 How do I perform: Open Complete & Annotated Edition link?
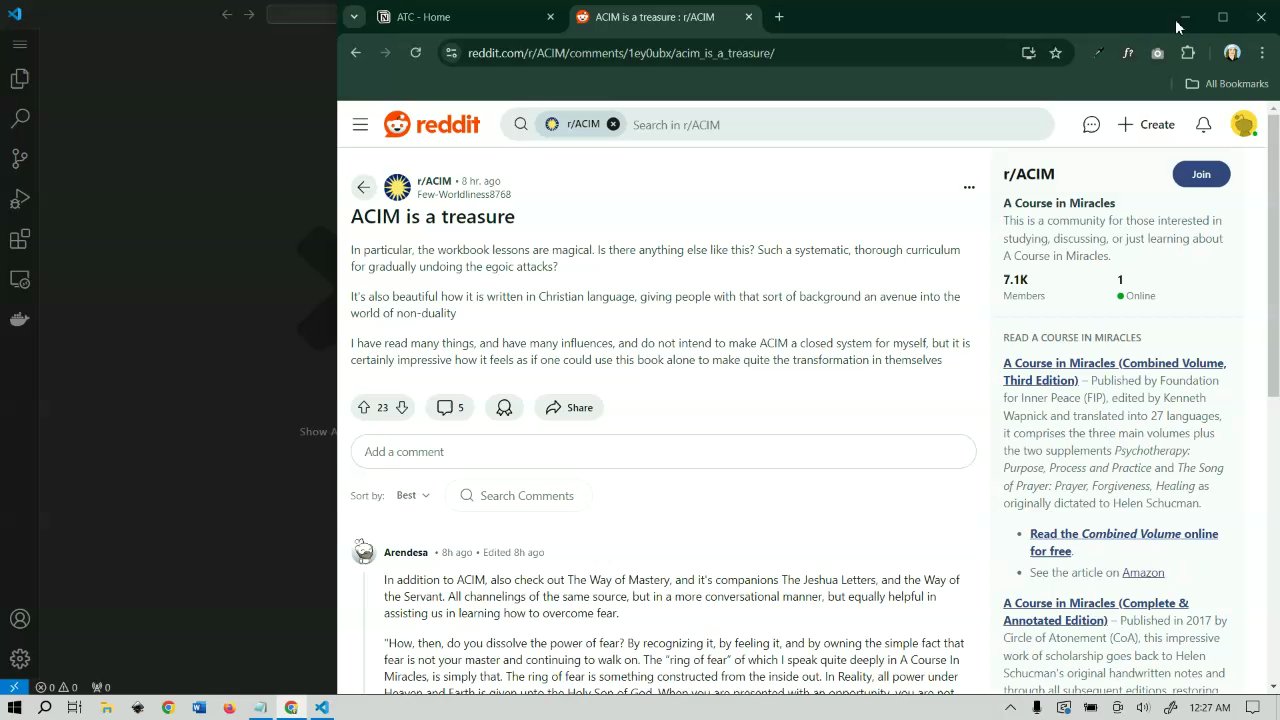point(1096,611)
